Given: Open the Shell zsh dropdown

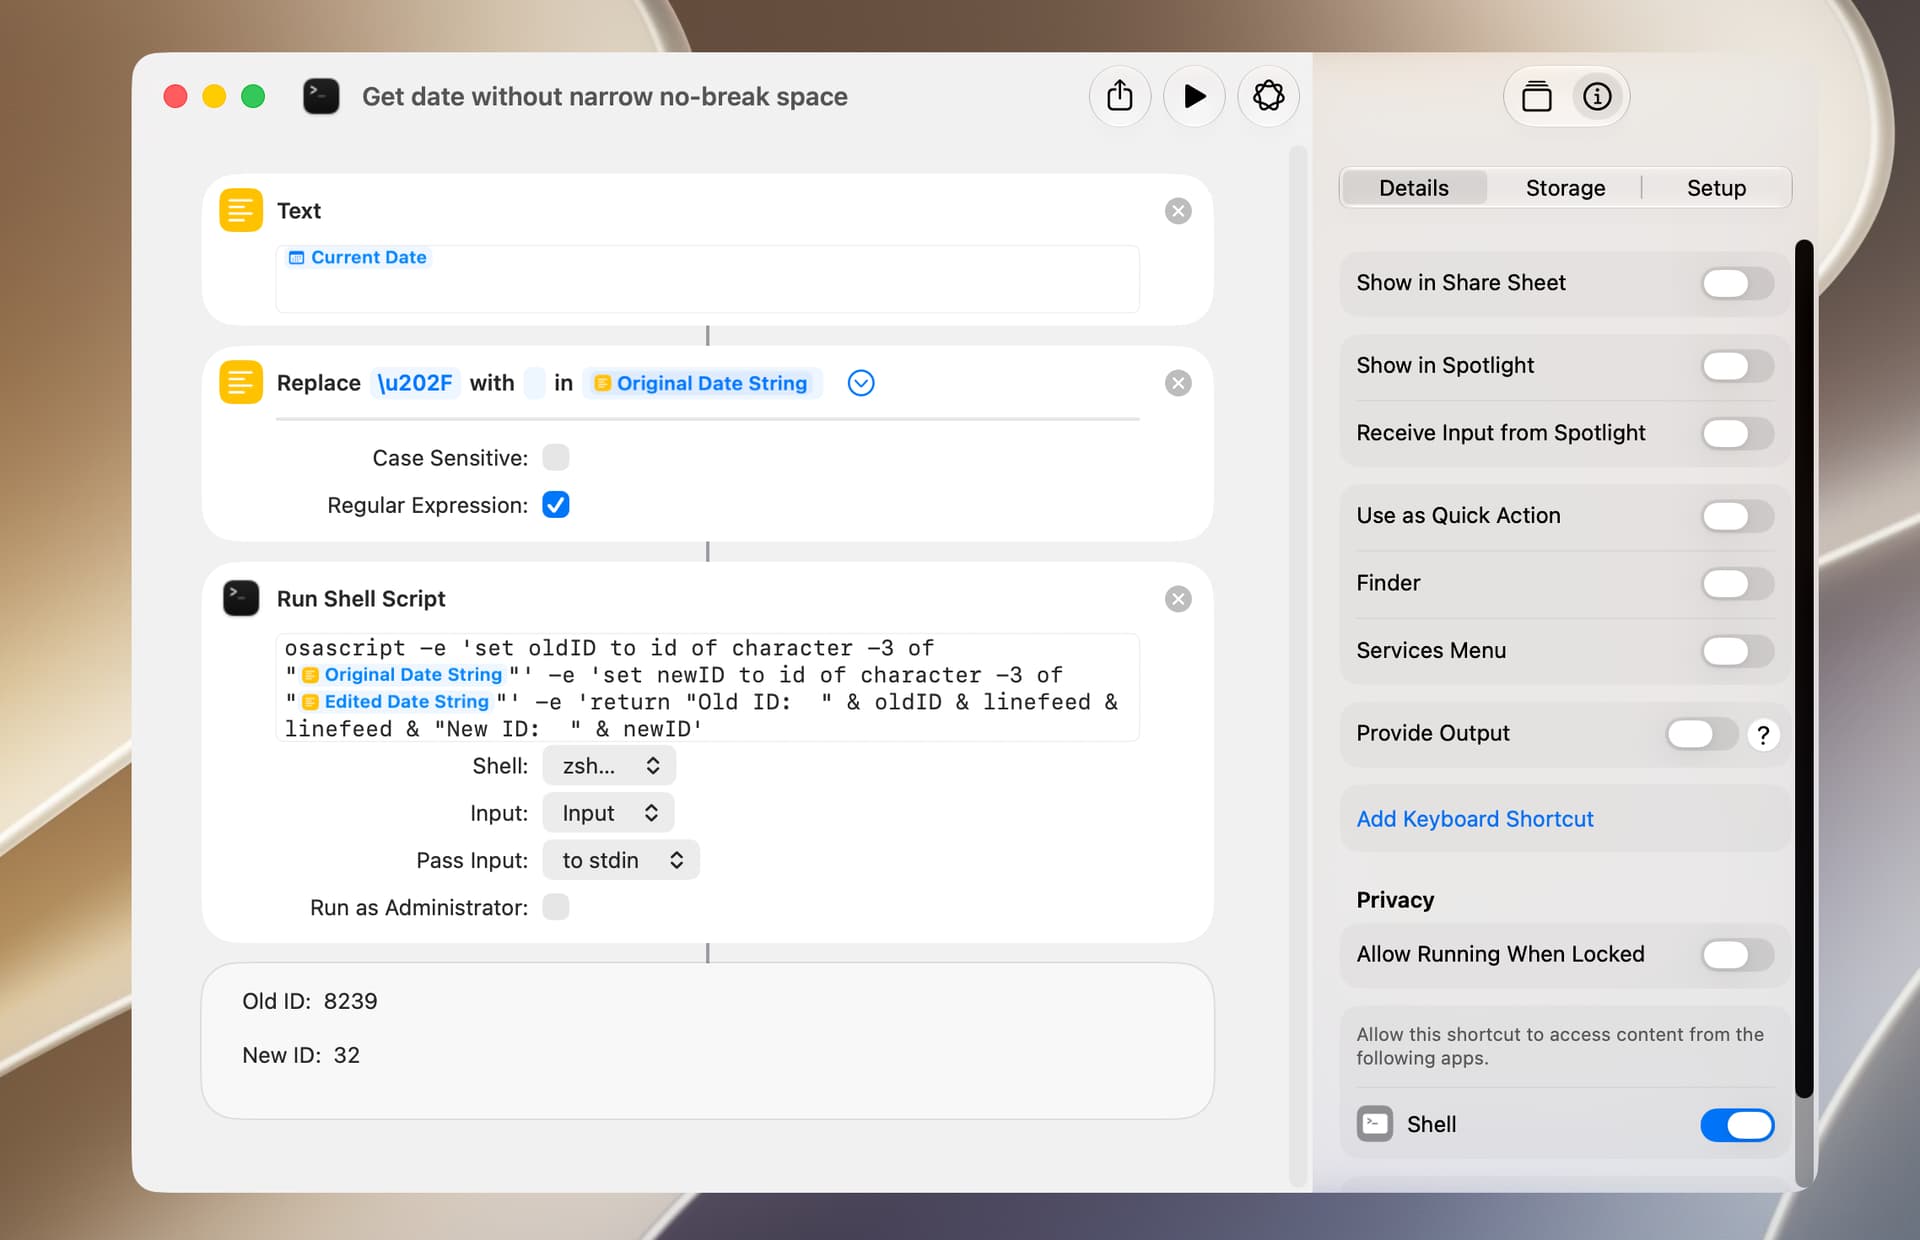Looking at the screenshot, I should 609,766.
